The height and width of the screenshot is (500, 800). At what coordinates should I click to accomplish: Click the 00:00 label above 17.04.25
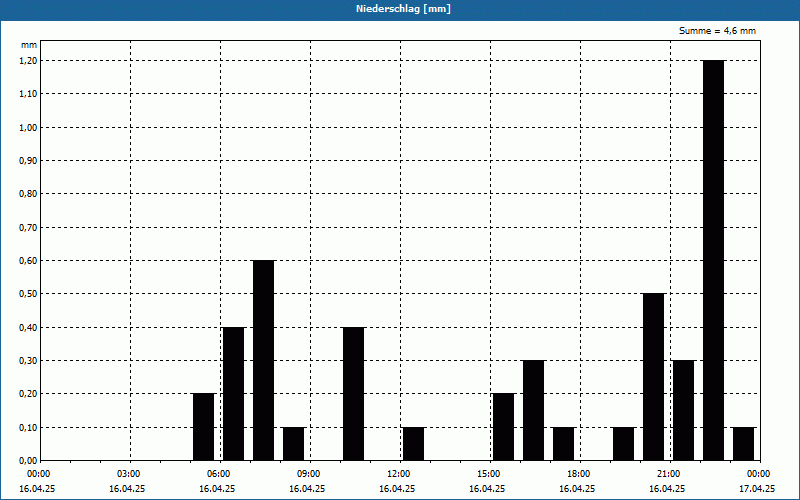pyautogui.click(x=759, y=474)
